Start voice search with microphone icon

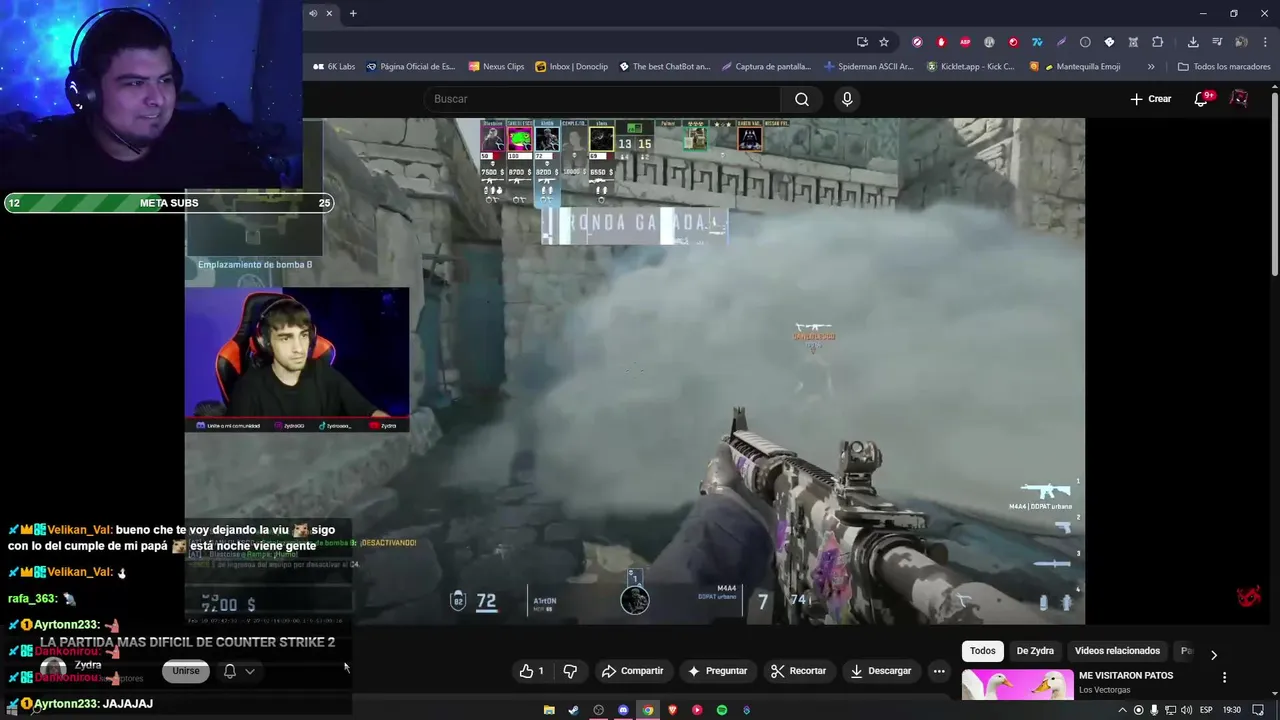tap(847, 99)
